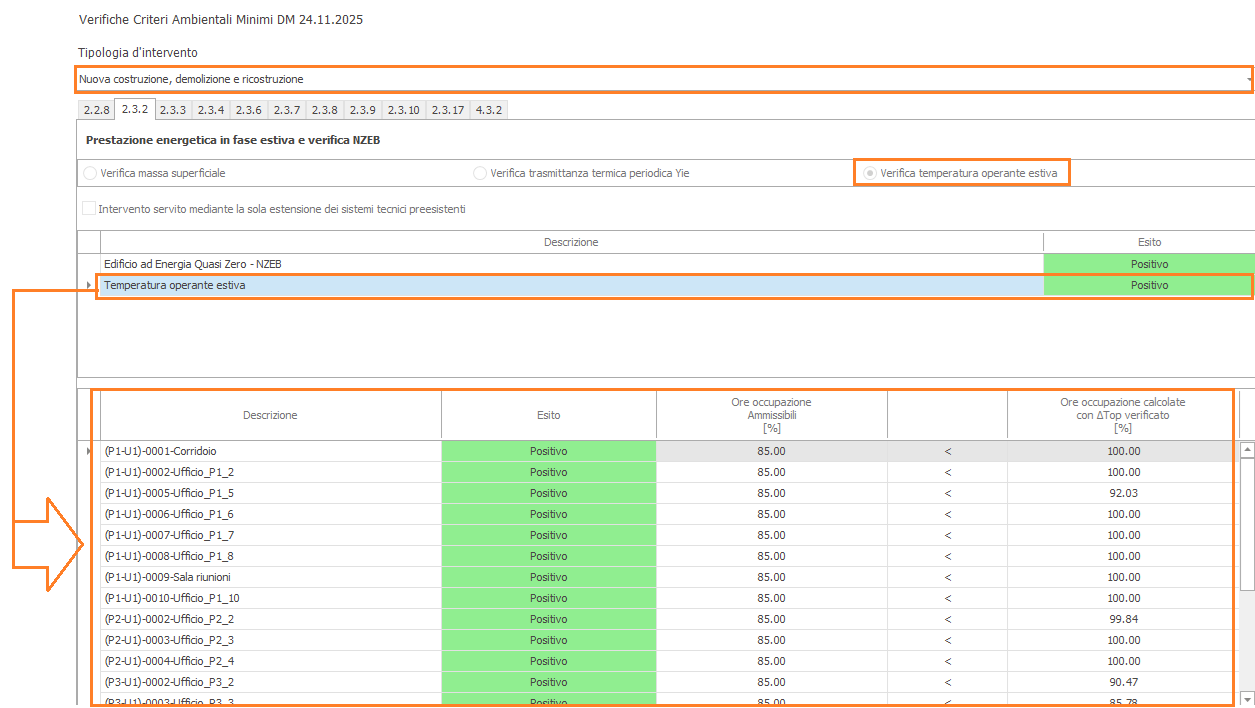Enable Intervento servito mediante sola estensione checkbox
The image size is (1255, 708).
click(90, 209)
